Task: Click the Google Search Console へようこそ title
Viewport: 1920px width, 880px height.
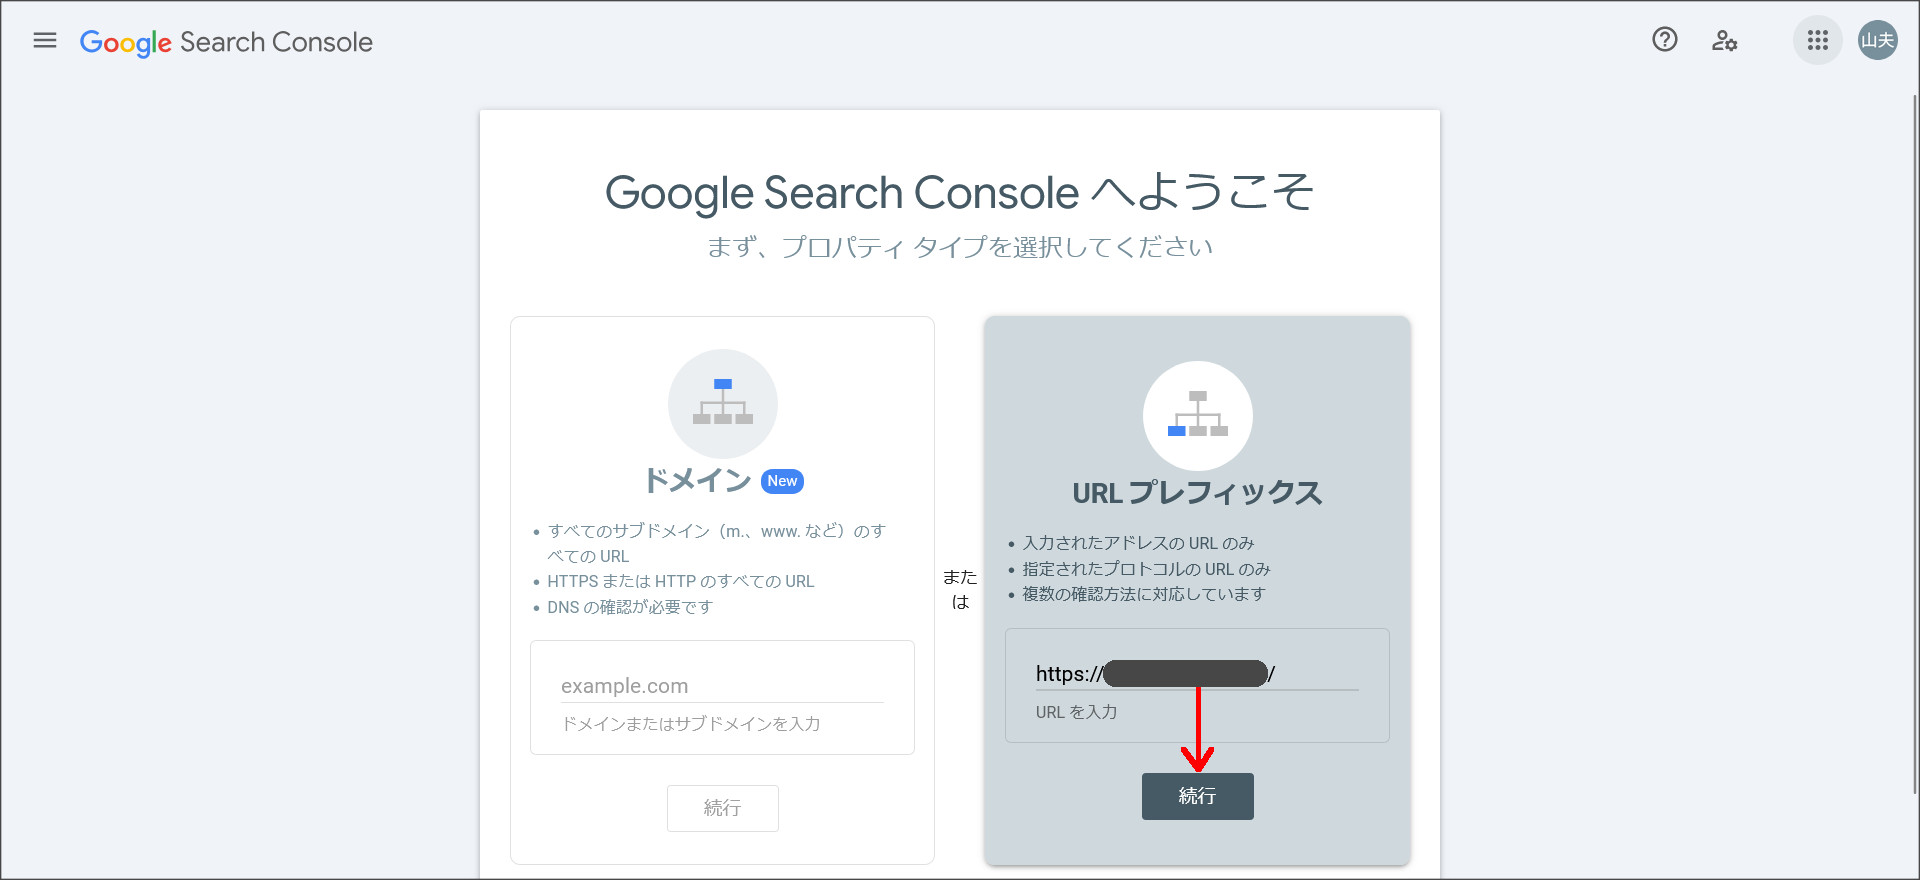Action: (960, 192)
